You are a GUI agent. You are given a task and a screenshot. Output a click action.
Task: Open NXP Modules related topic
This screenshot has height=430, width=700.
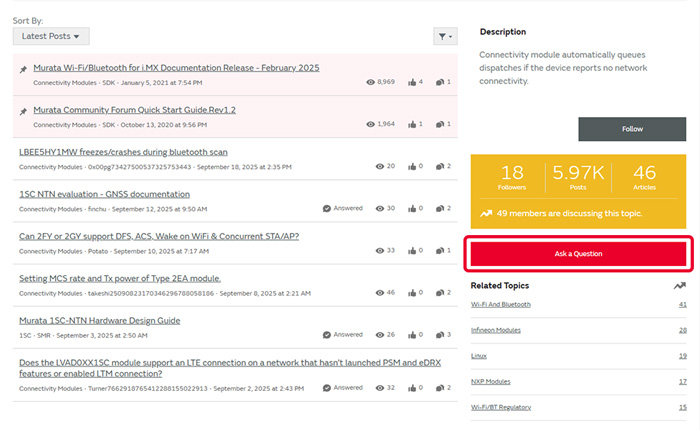491,381
